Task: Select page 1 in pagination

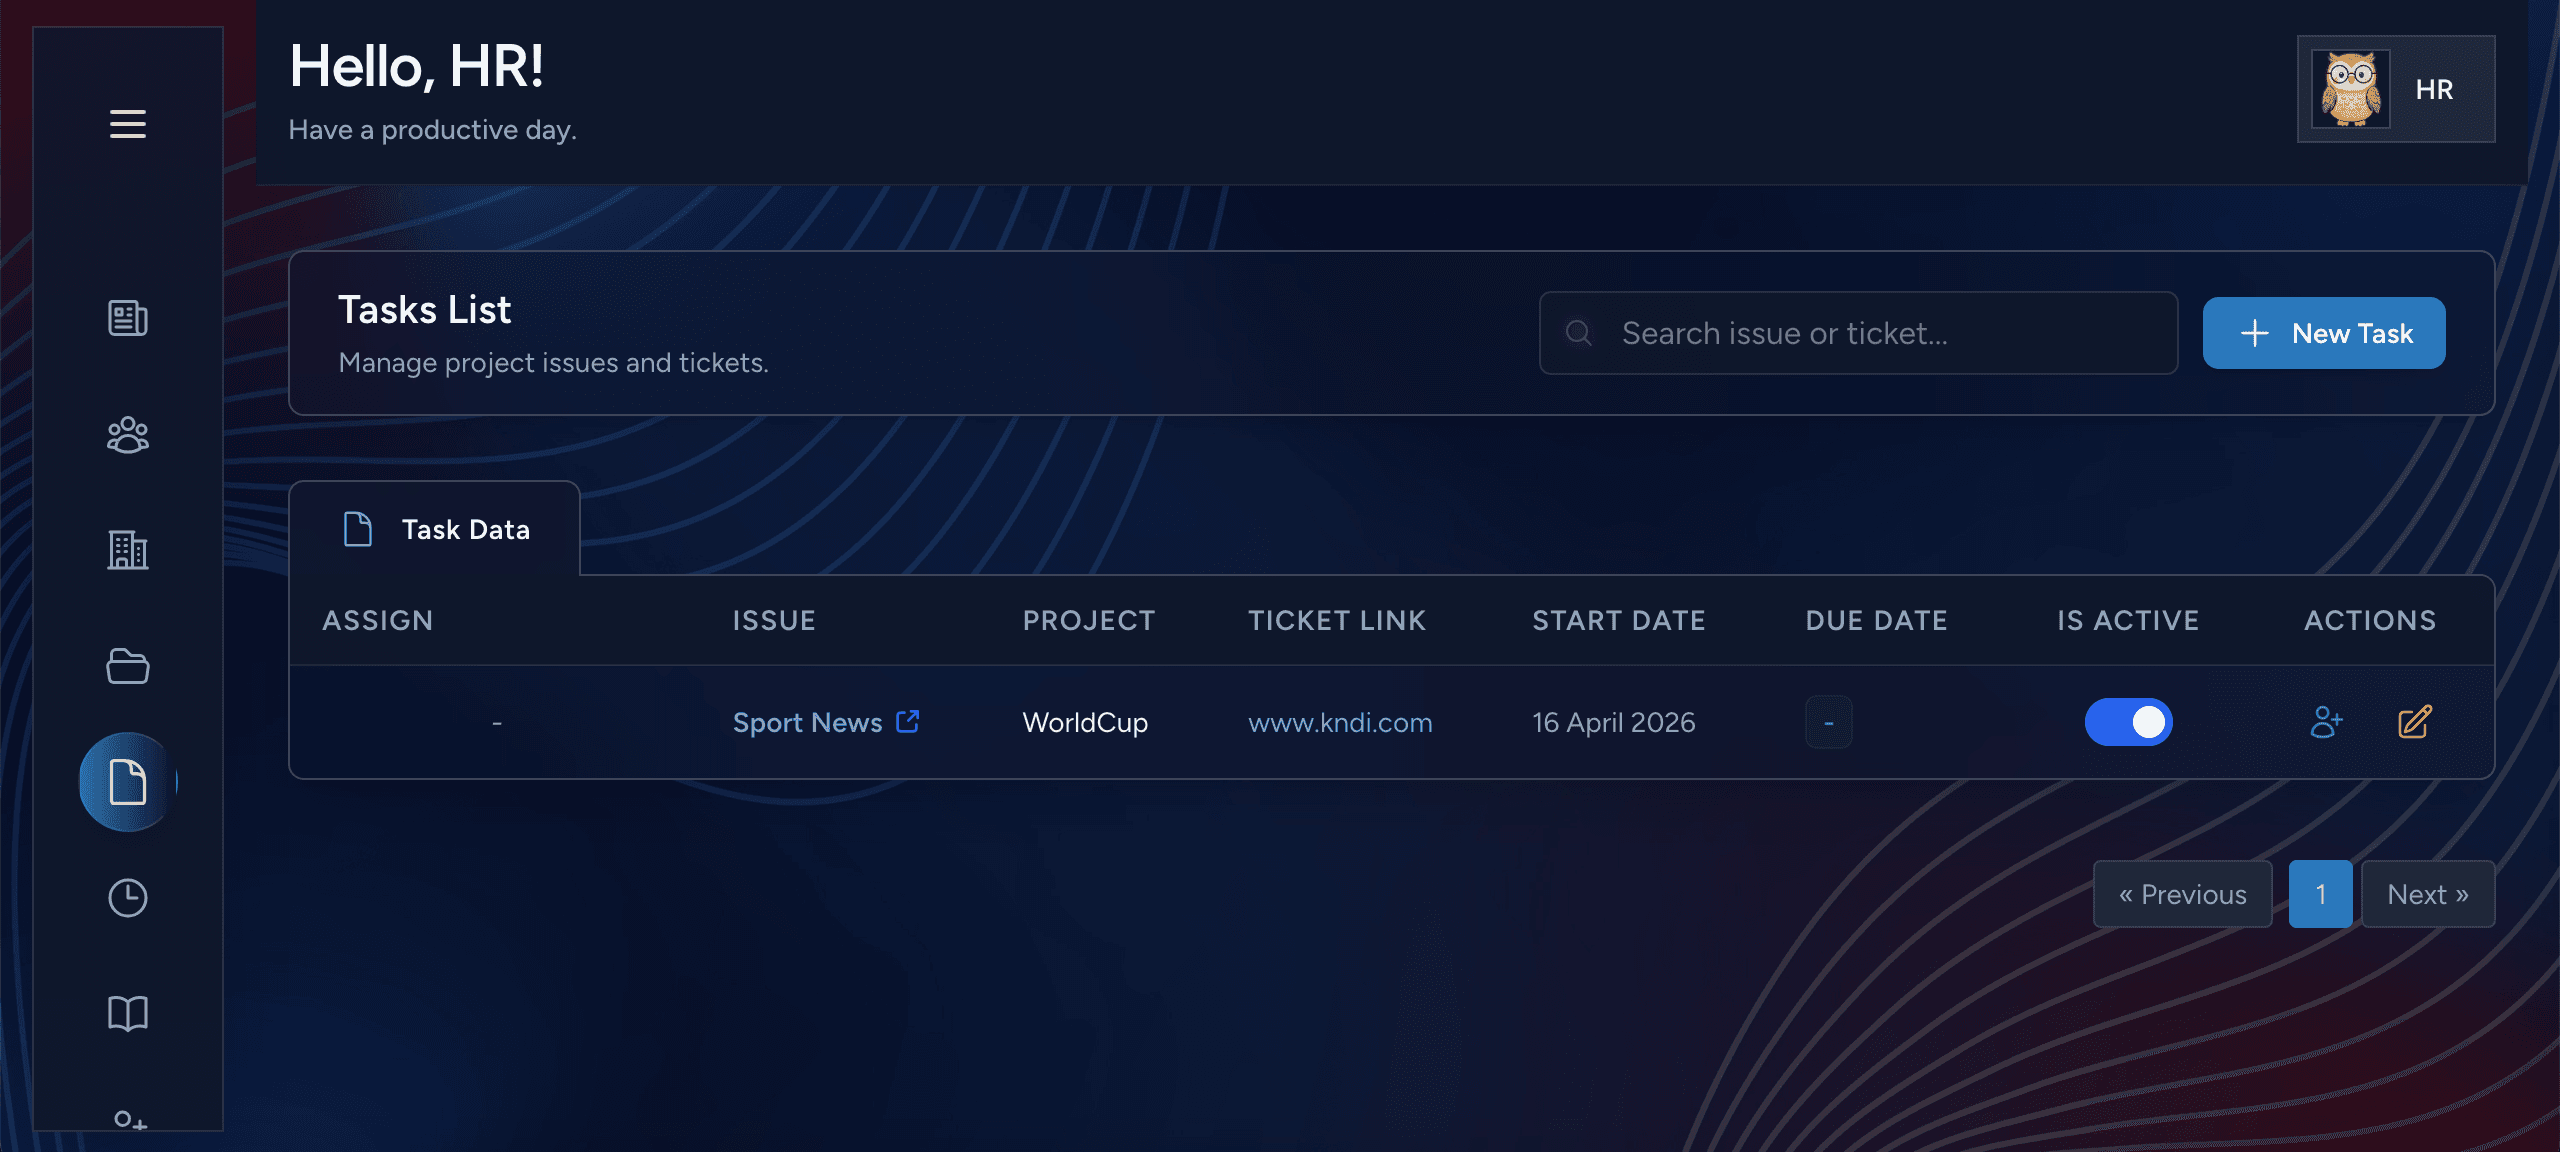Action: [2320, 894]
